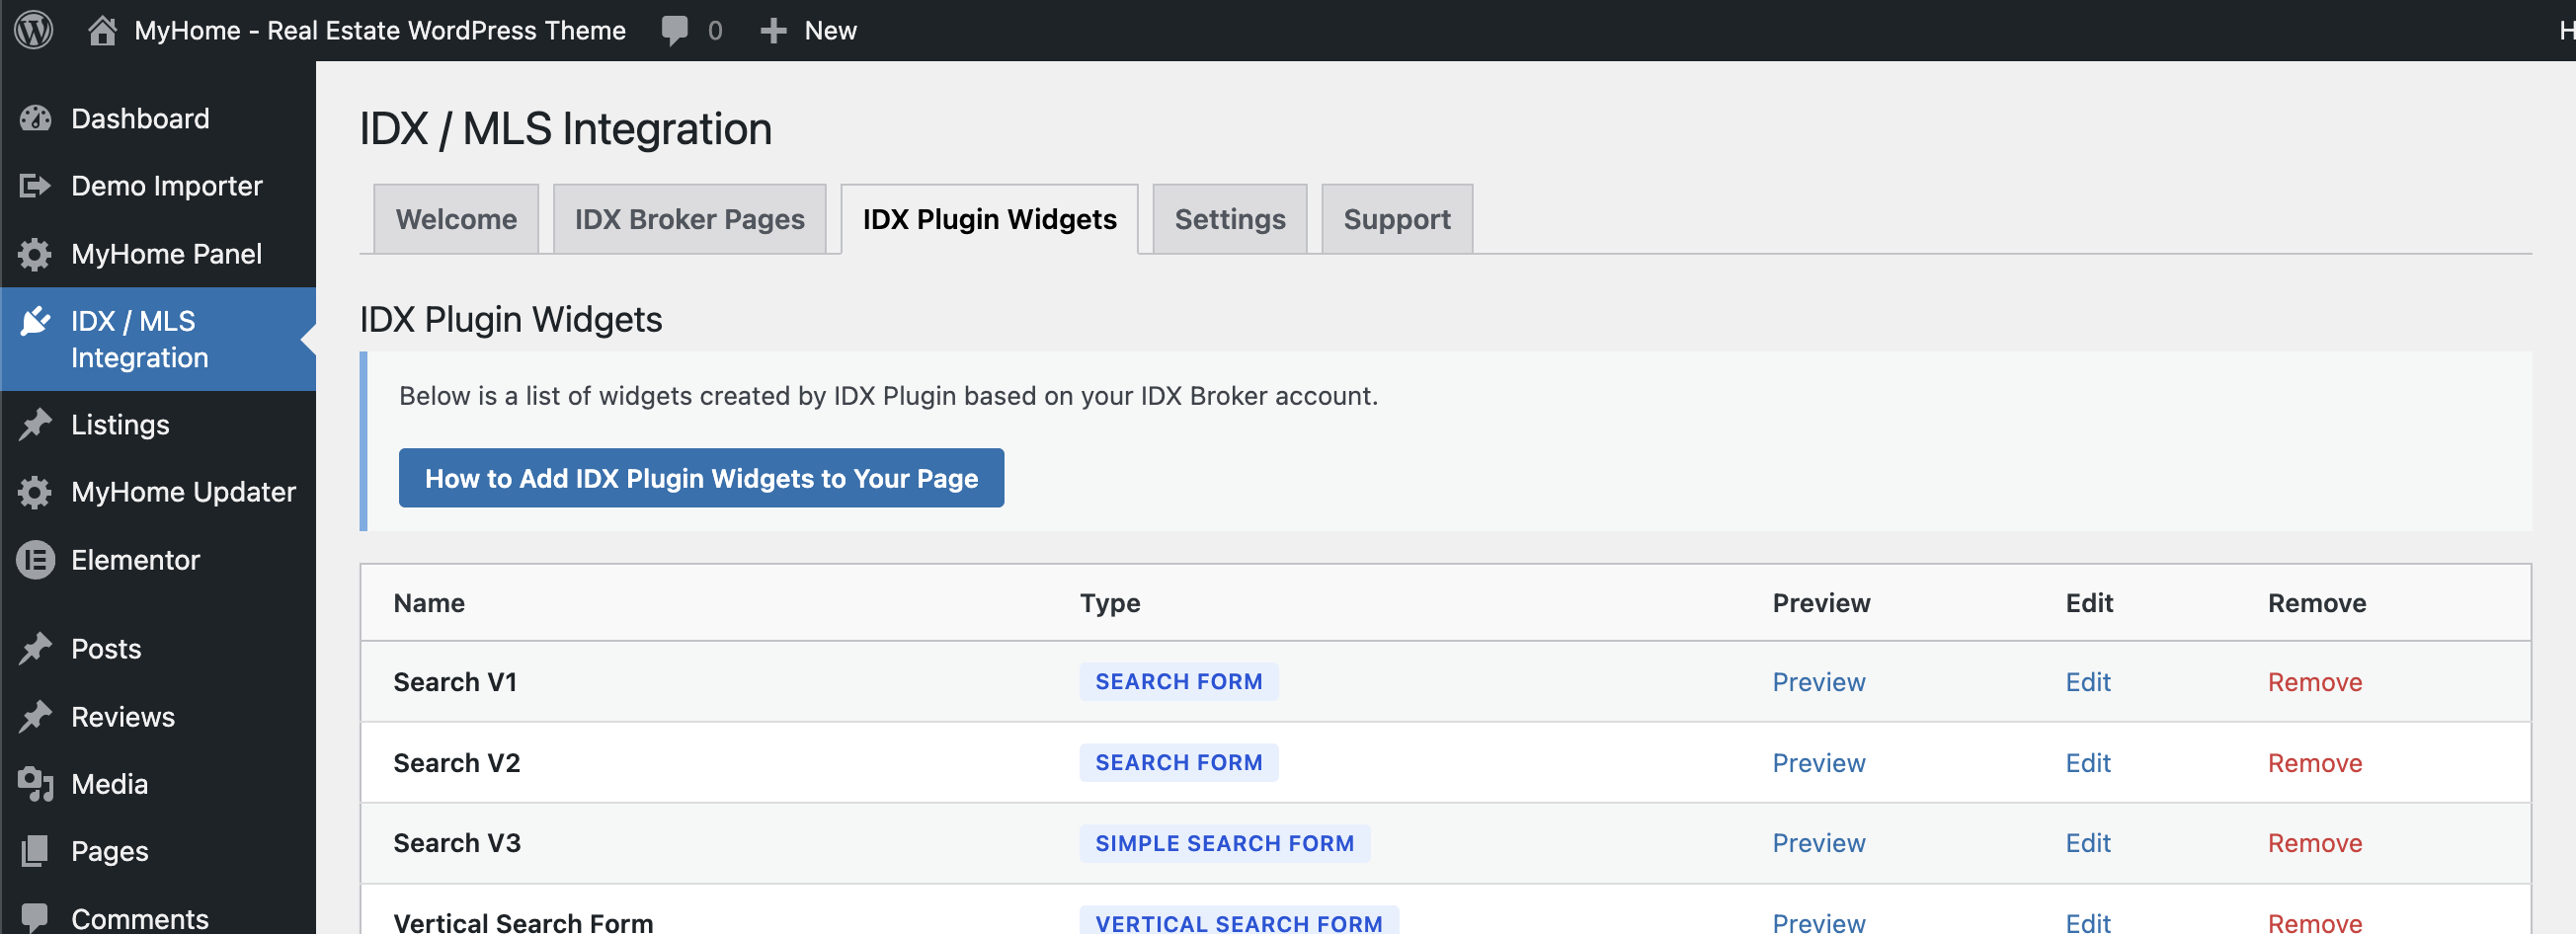2576x934 pixels.
Task: Click New in the admin bar
Action: pos(830,30)
